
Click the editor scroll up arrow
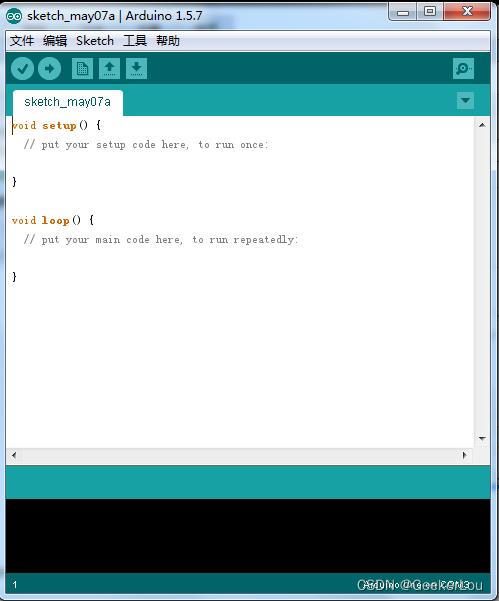point(482,125)
